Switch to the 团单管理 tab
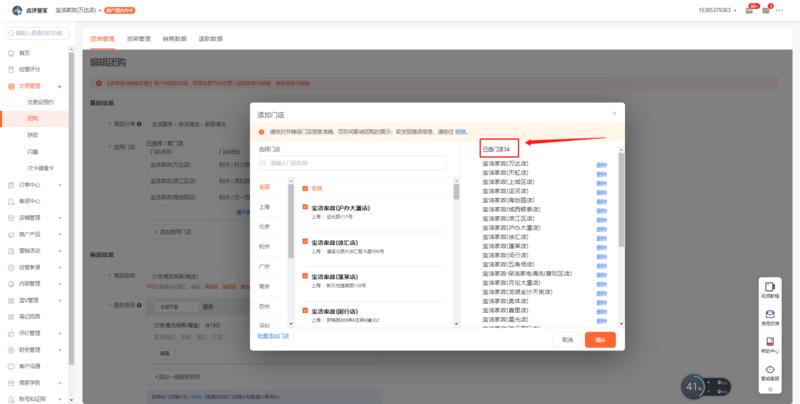 pyautogui.click(x=103, y=39)
